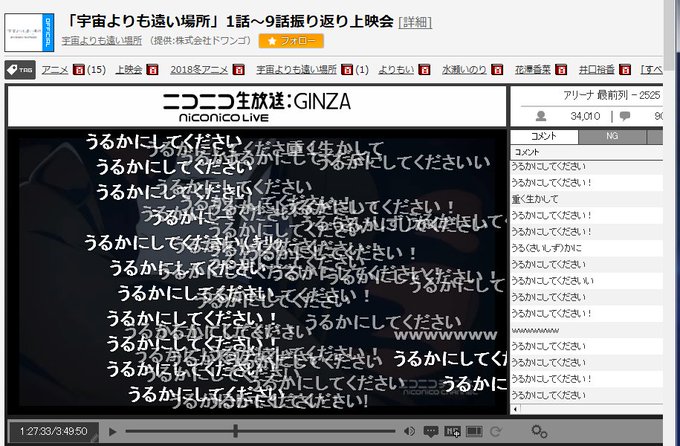The height and width of the screenshot is (446, 680).
Task: Open the 井口裕香 tag link
Action: tap(597, 69)
